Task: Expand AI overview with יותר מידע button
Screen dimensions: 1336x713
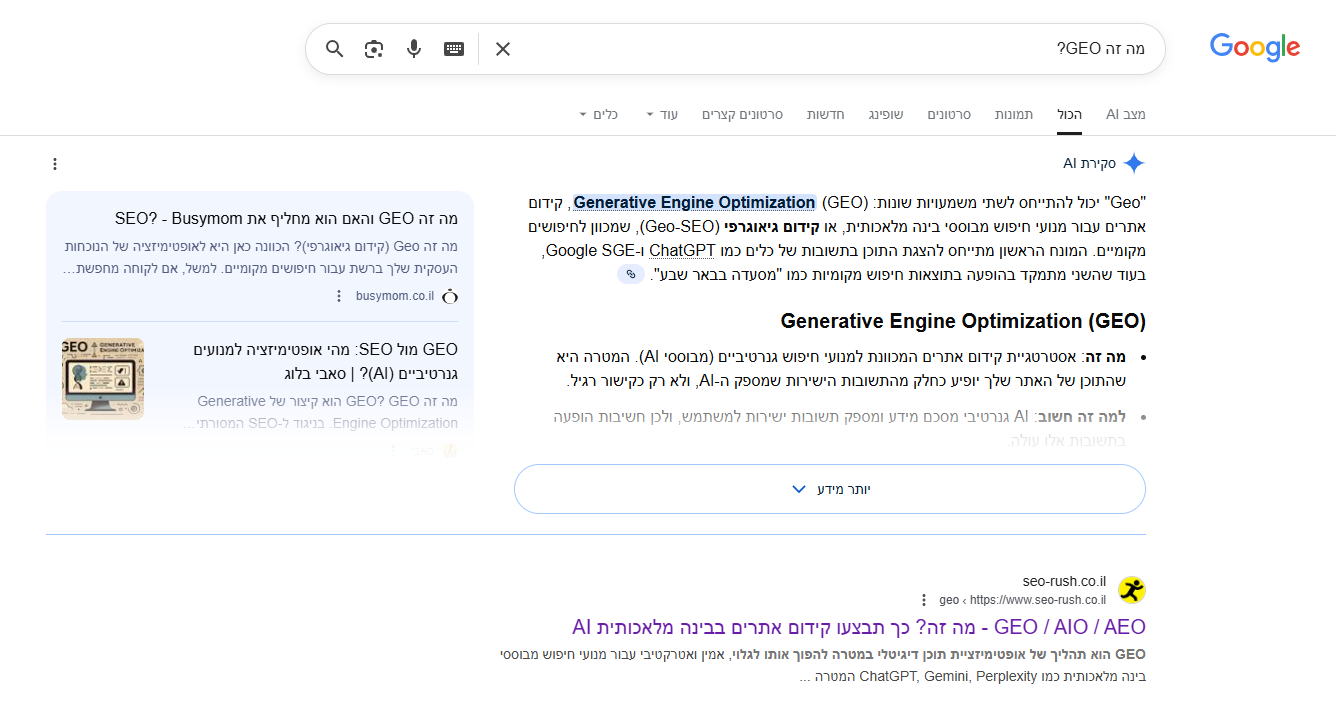Action: [x=829, y=489]
